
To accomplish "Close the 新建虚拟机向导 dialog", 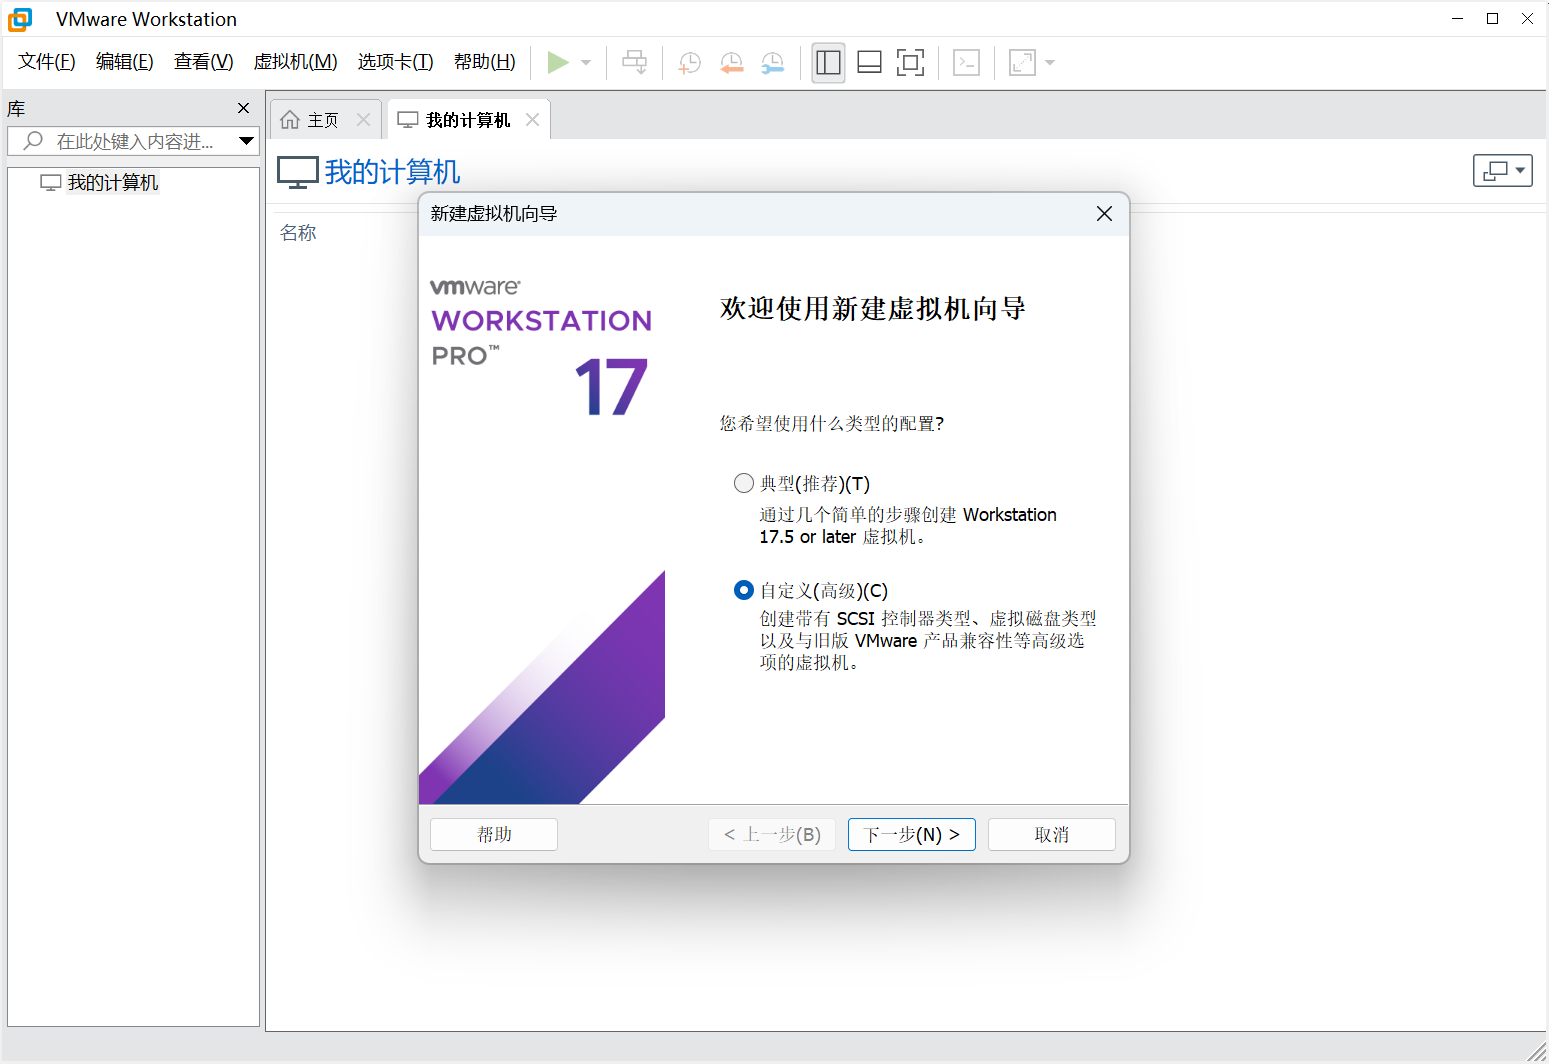I will point(1104,214).
